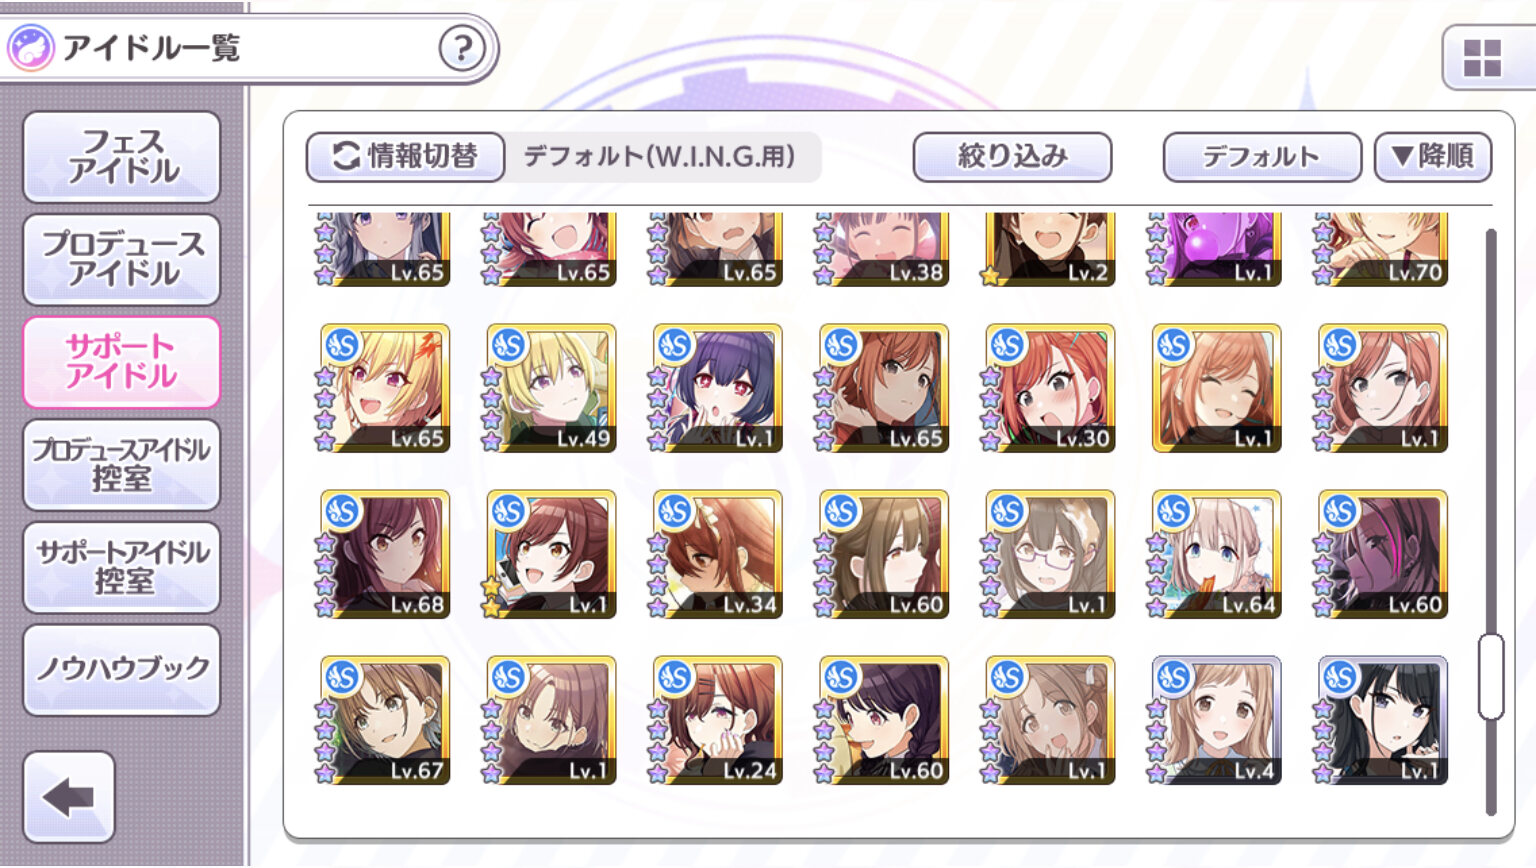Open the help question mark icon
Viewport: 1536px width, 868px height.
[x=462, y=48]
